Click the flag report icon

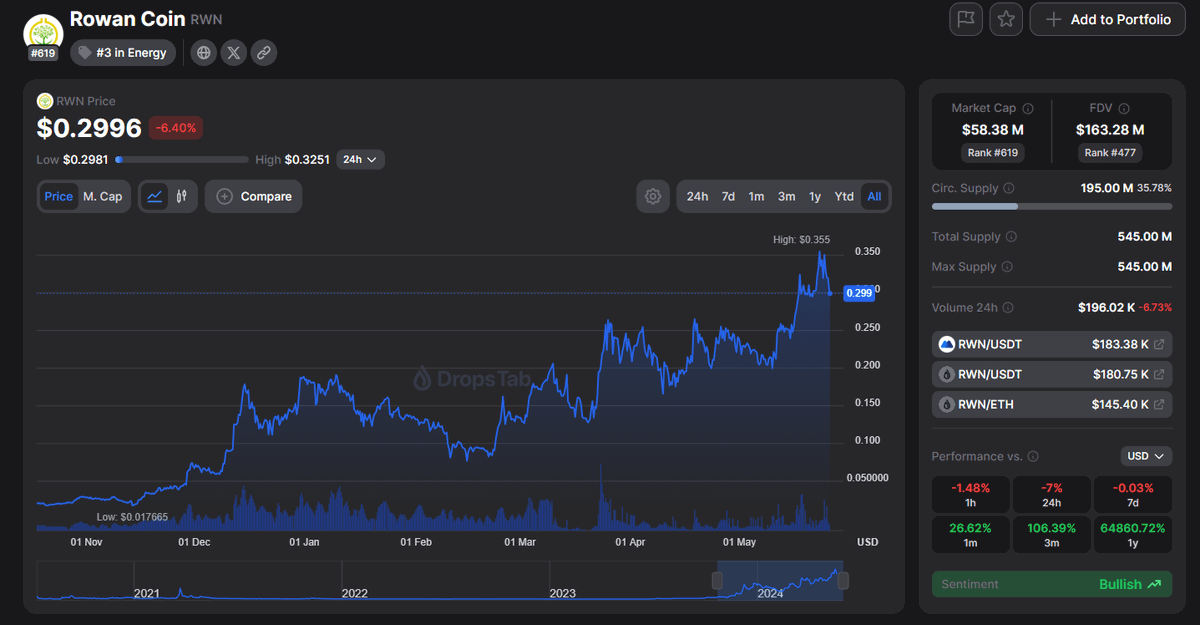click(x=966, y=19)
